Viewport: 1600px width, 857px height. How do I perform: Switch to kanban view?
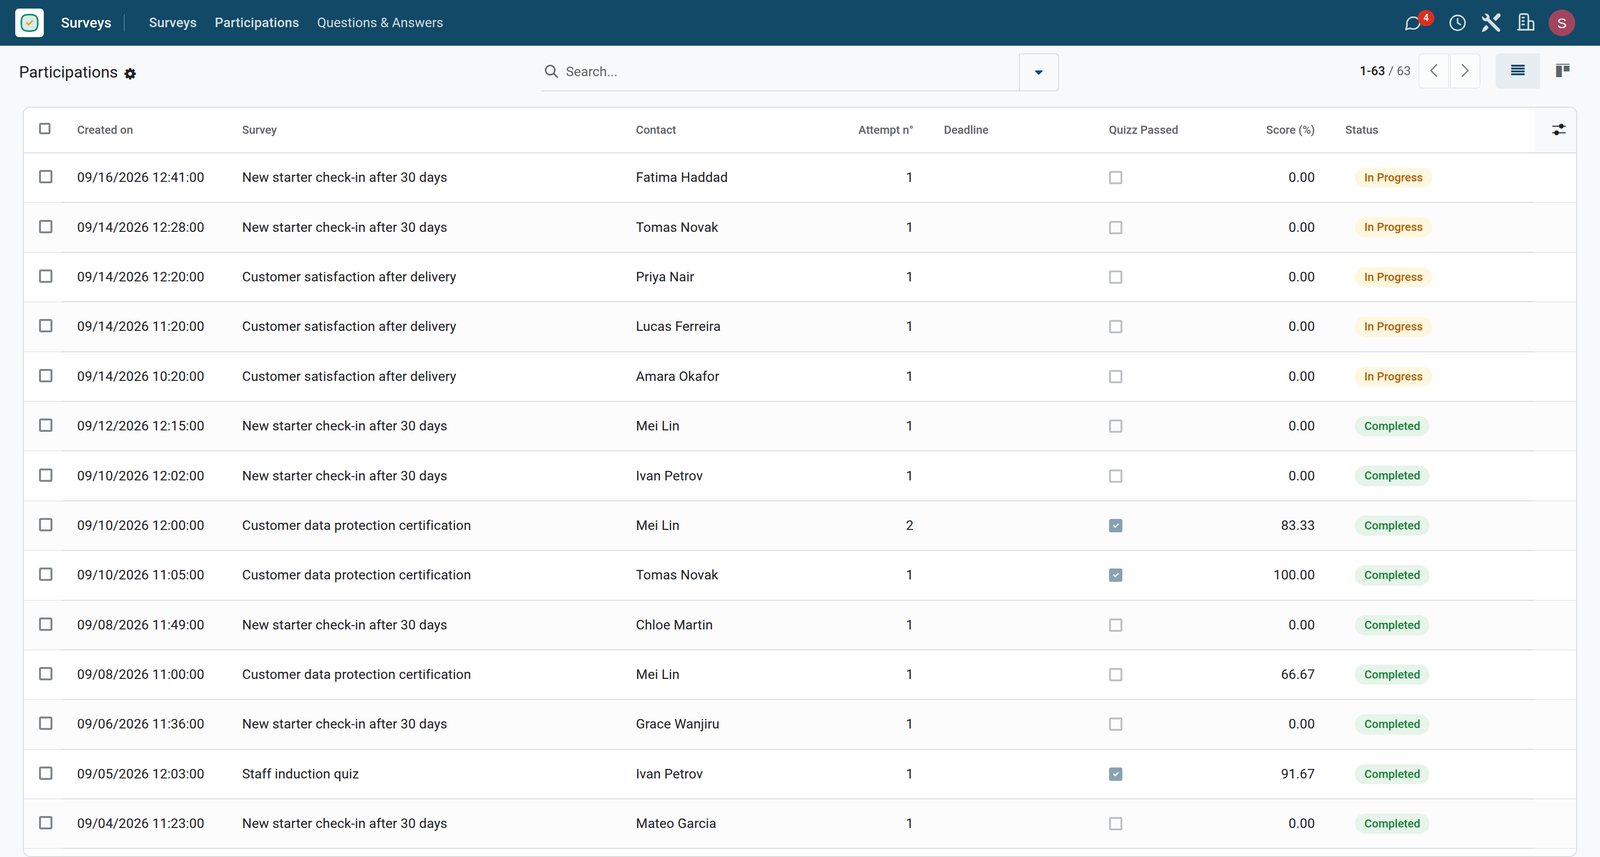(1562, 71)
